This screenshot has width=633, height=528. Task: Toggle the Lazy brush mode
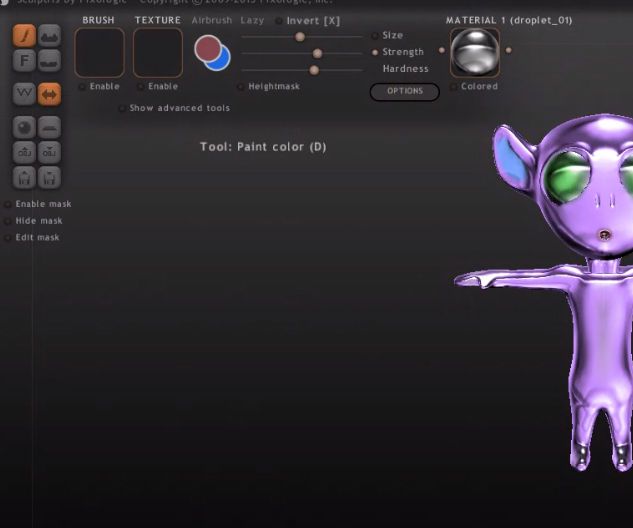(x=252, y=20)
